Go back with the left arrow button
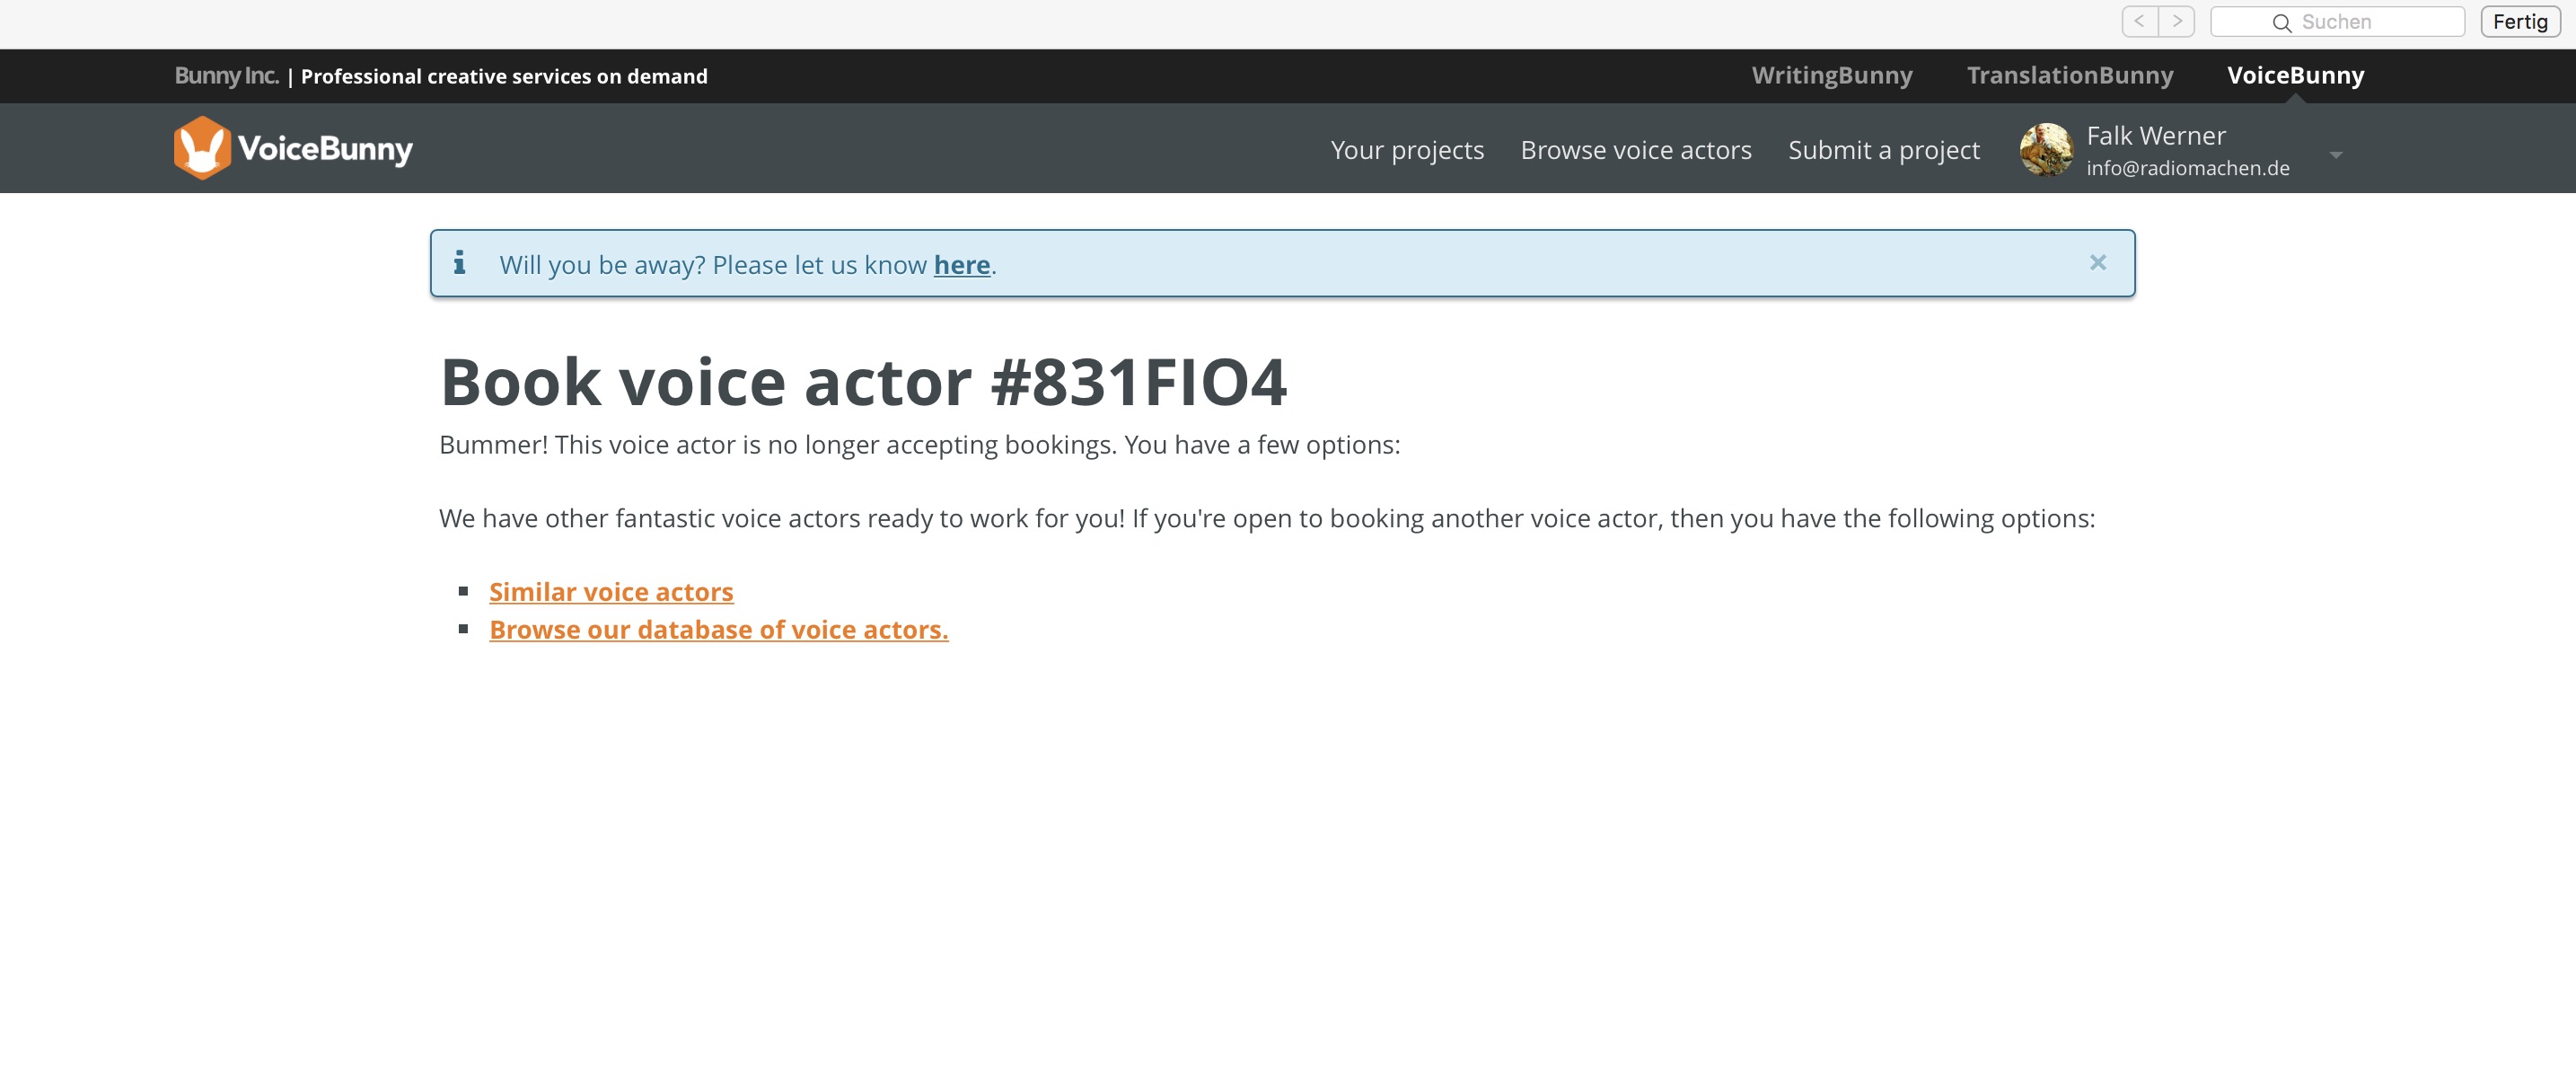Viewport: 2576px width, 1086px height. click(x=2139, y=21)
